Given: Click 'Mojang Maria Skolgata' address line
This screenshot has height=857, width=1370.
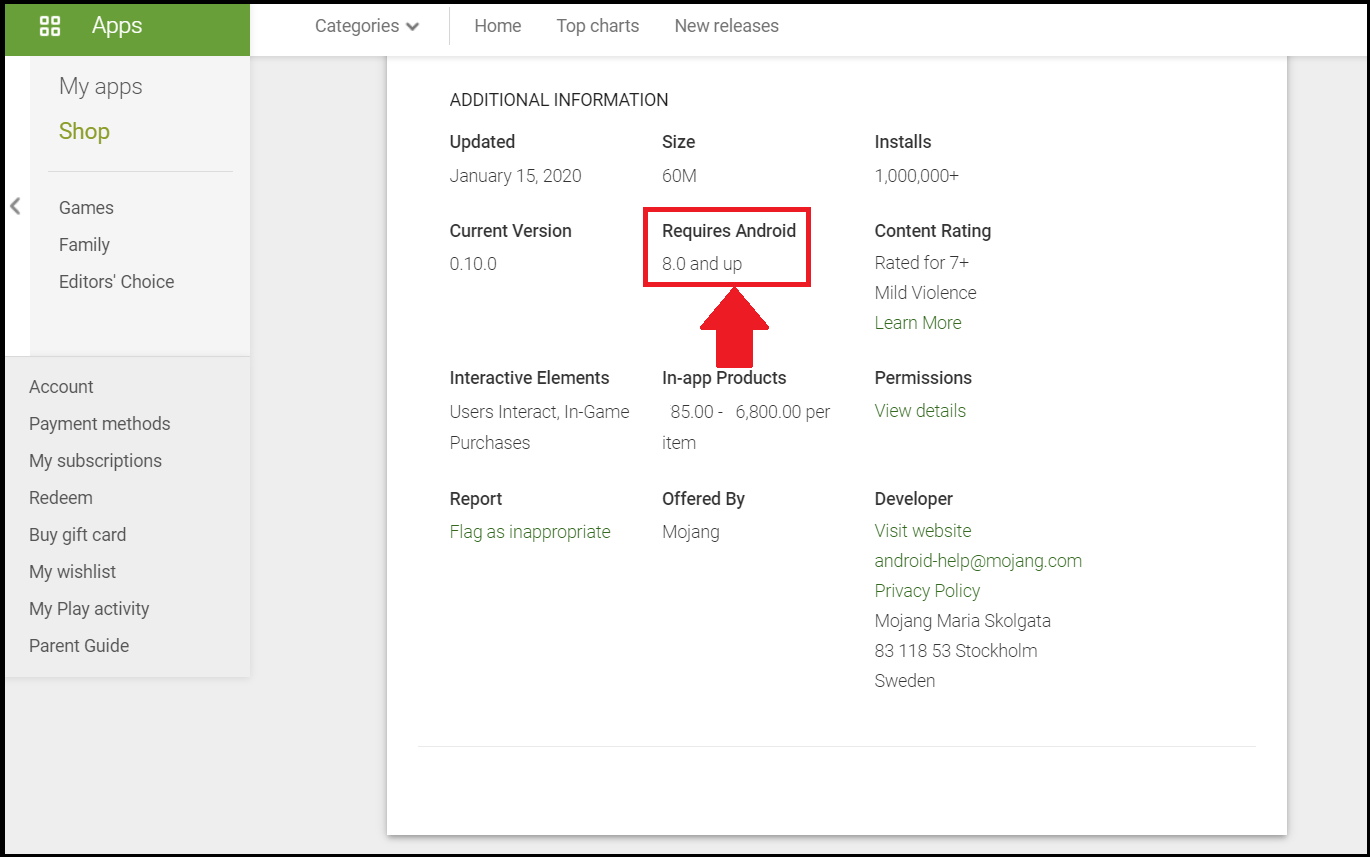Looking at the screenshot, I should 963,621.
